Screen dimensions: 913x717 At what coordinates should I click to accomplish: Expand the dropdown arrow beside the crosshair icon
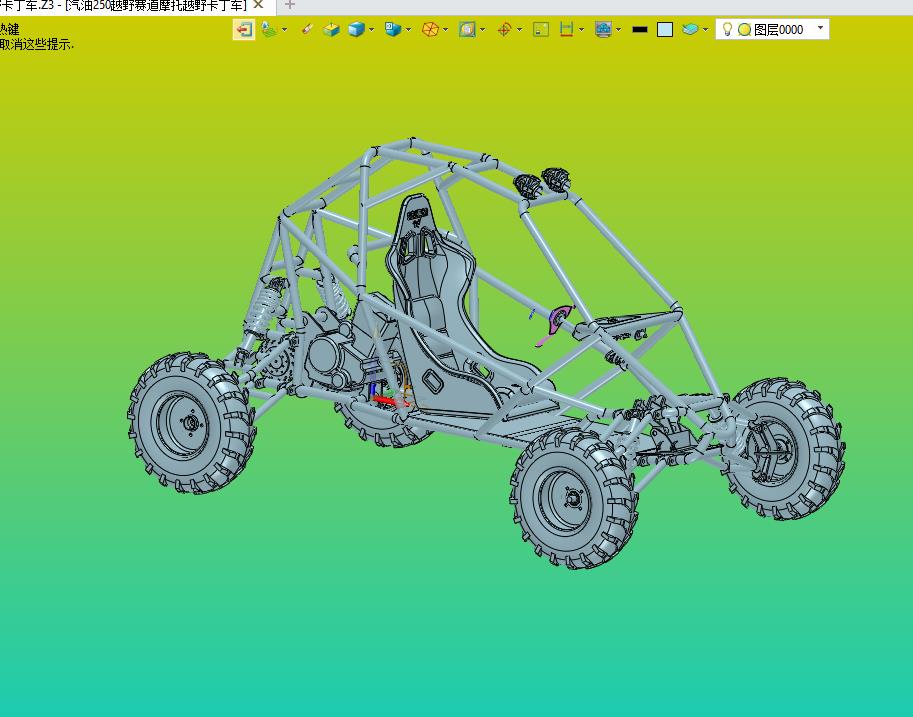(x=520, y=30)
